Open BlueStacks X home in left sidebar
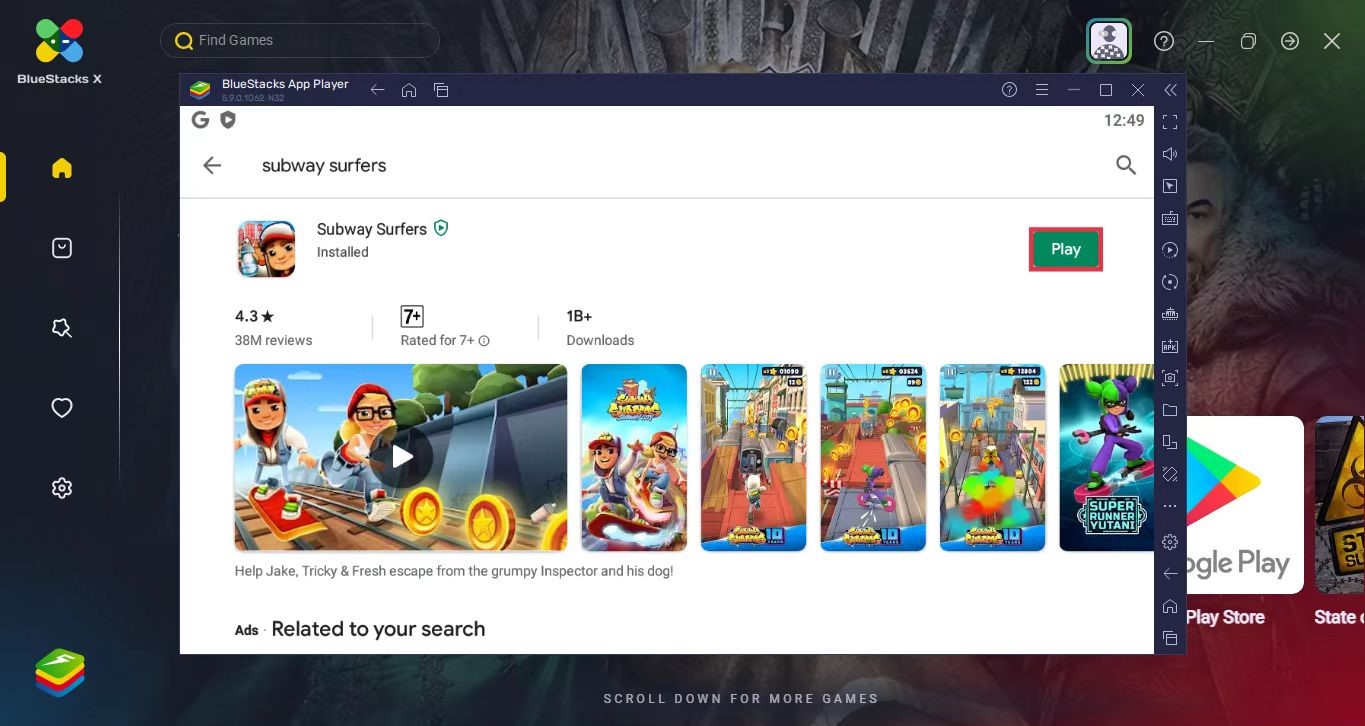1365x726 pixels. pyautogui.click(x=62, y=168)
